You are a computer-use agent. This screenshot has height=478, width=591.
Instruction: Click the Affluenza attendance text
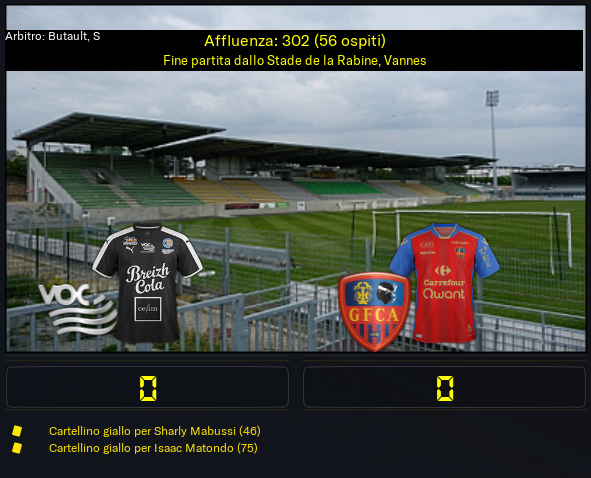[x=295, y=41]
